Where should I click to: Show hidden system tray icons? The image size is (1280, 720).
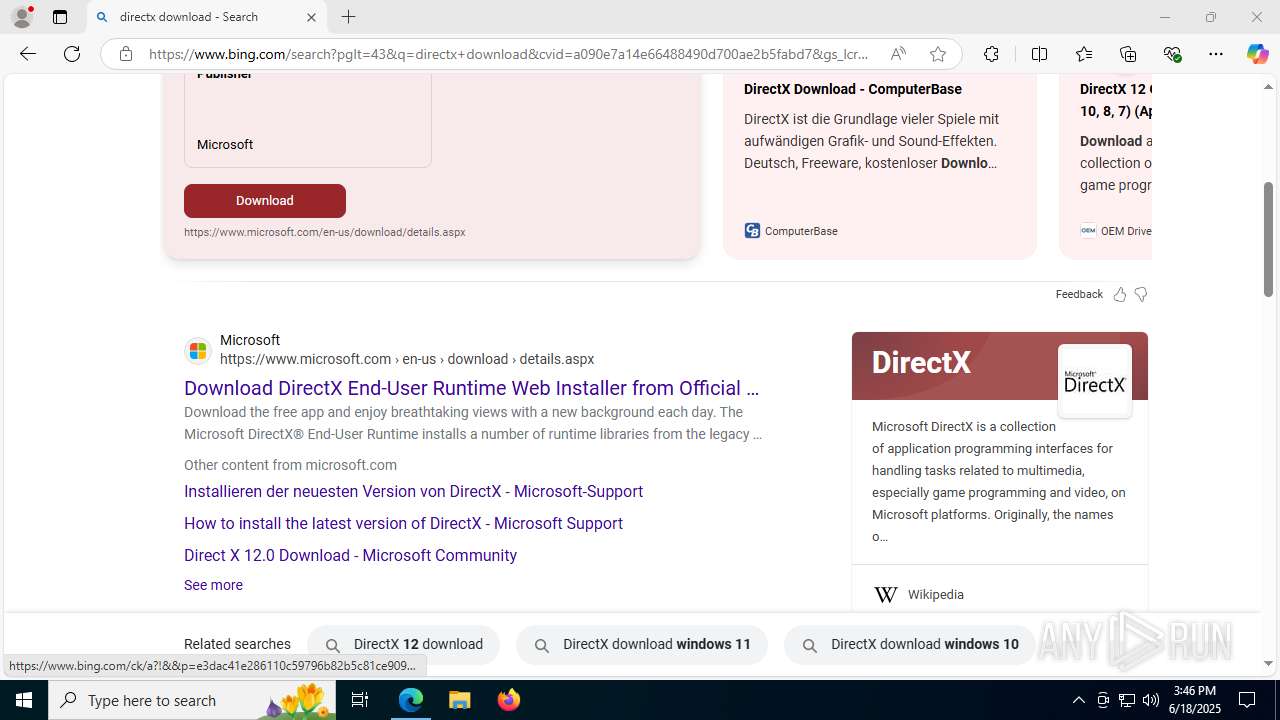1078,700
